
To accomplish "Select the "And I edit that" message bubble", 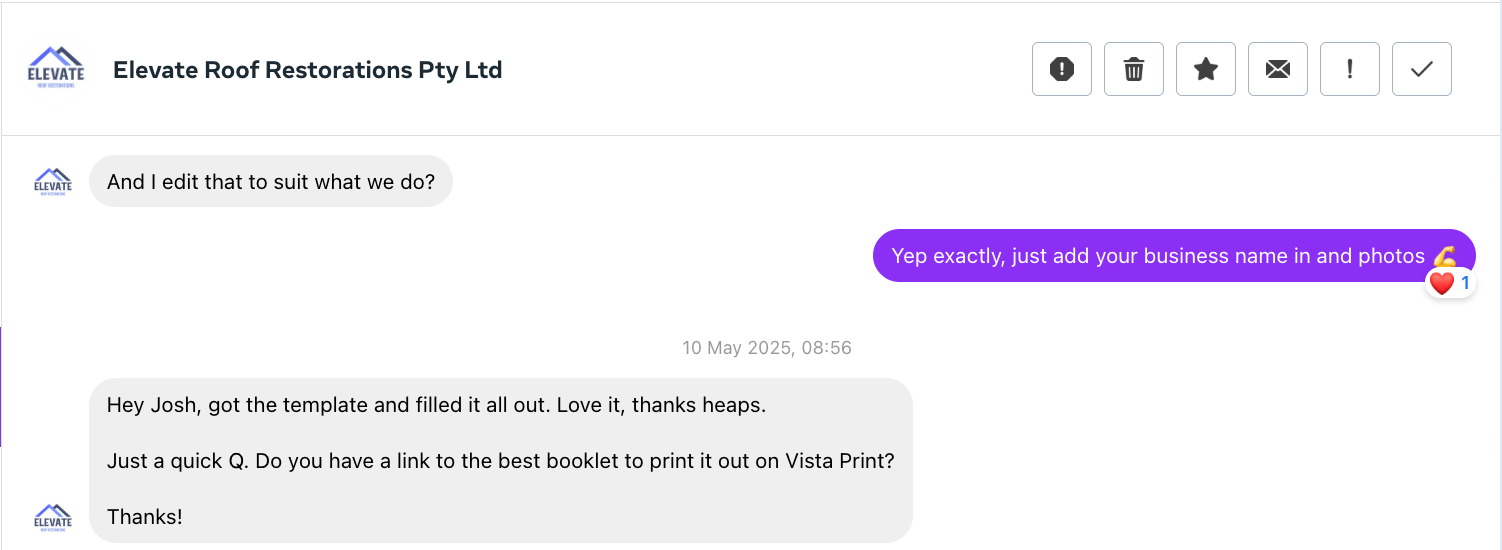I will (x=271, y=182).
